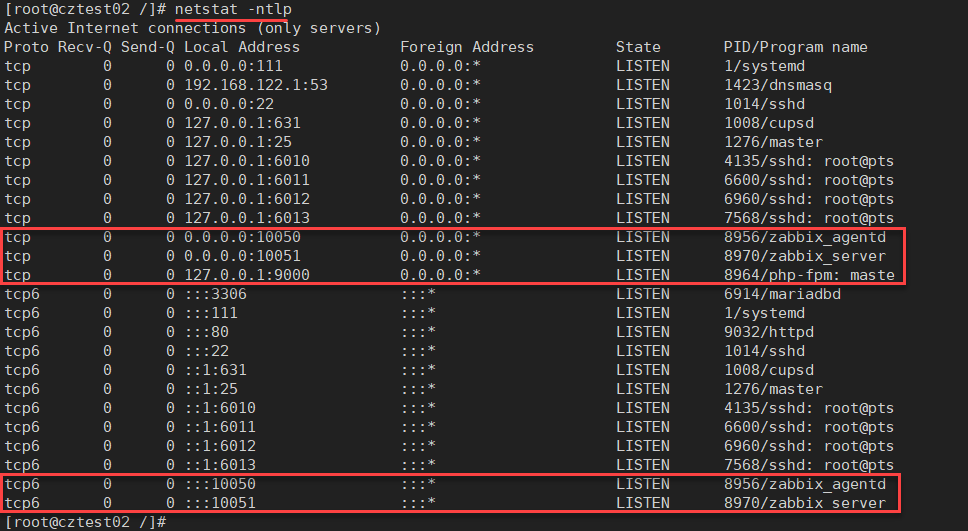Select local address 127.0.0.1:9000
Screen dimensions: 968x531
point(247,275)
